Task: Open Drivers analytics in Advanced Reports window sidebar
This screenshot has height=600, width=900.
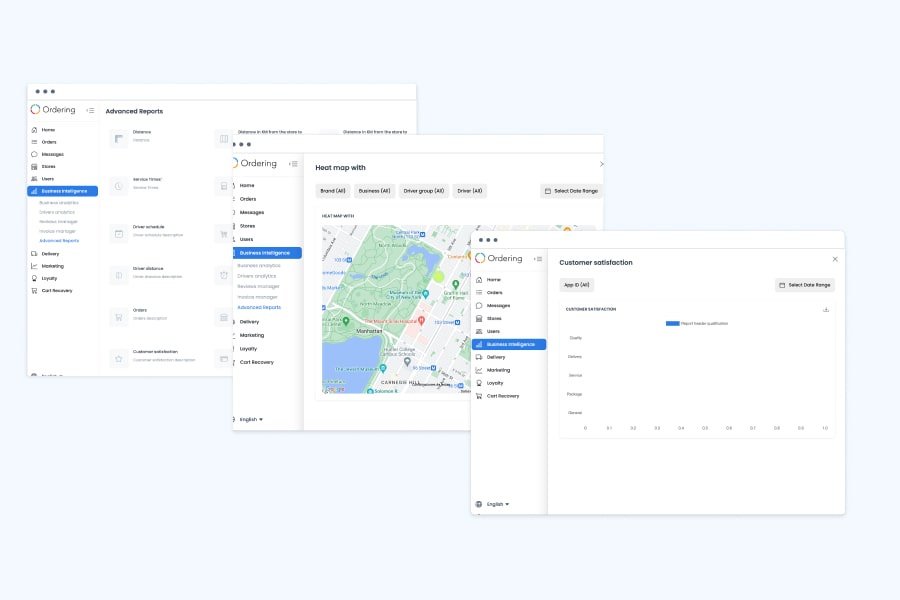Action: [x=57, y=212]
